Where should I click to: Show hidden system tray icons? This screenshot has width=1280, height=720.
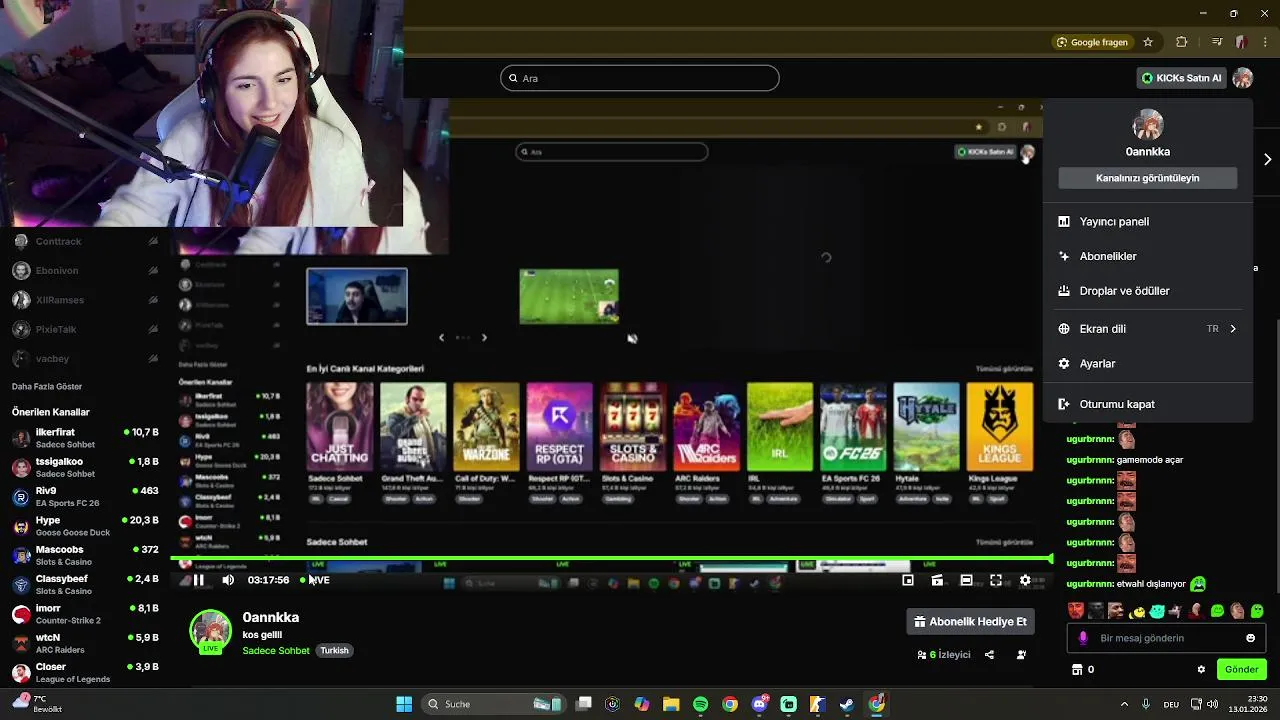1124,704
